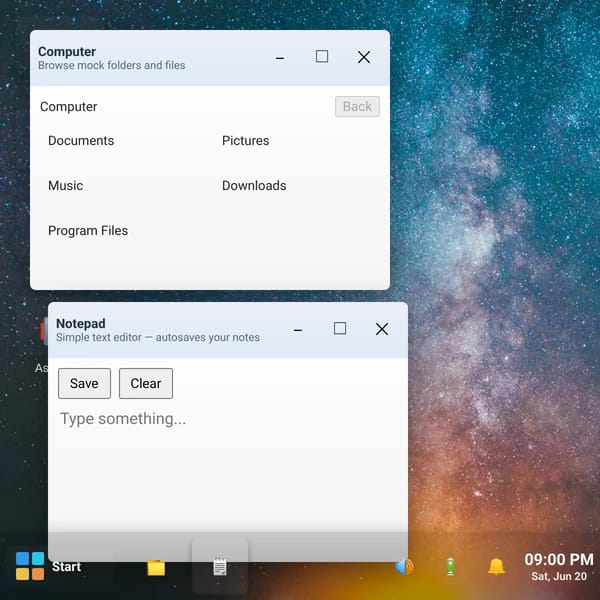Maximize the Notepad window
Viewport: 600px width, 600px height.
pos(340,328)
